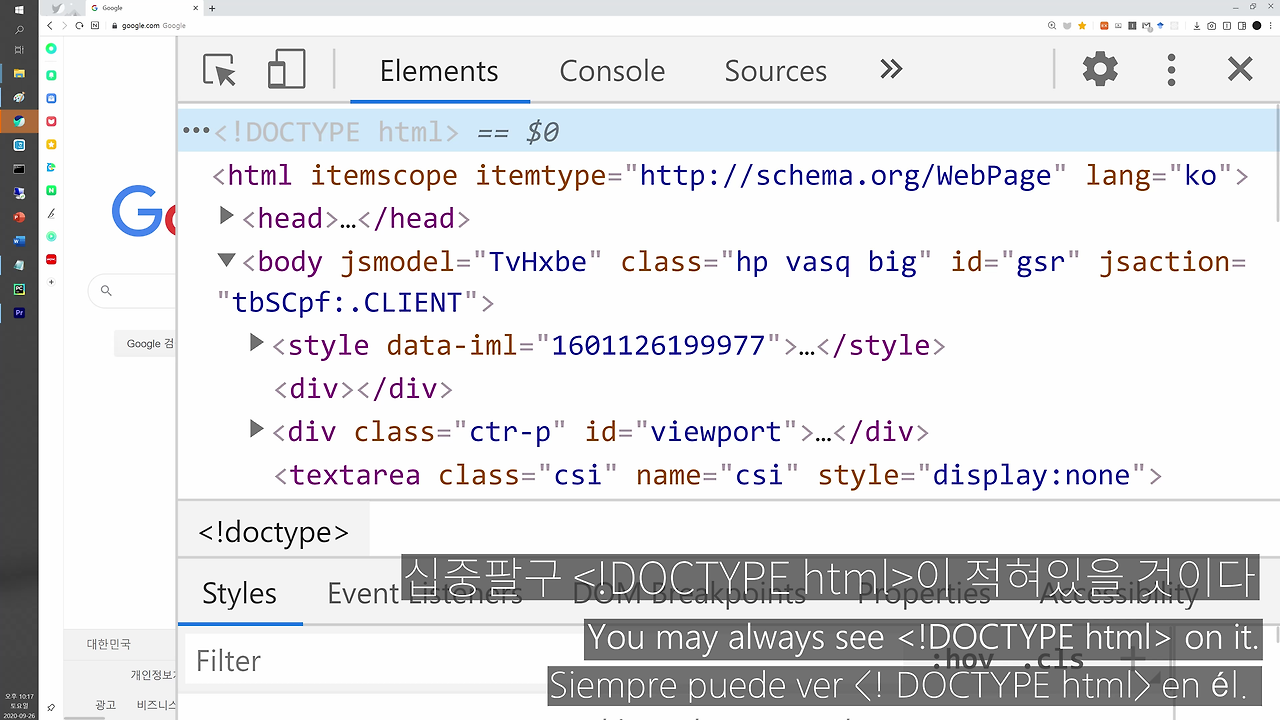The height and width of the screenshot is (720, 1280).
Task: Expand the viewport div node
Action: pos(256,429)
